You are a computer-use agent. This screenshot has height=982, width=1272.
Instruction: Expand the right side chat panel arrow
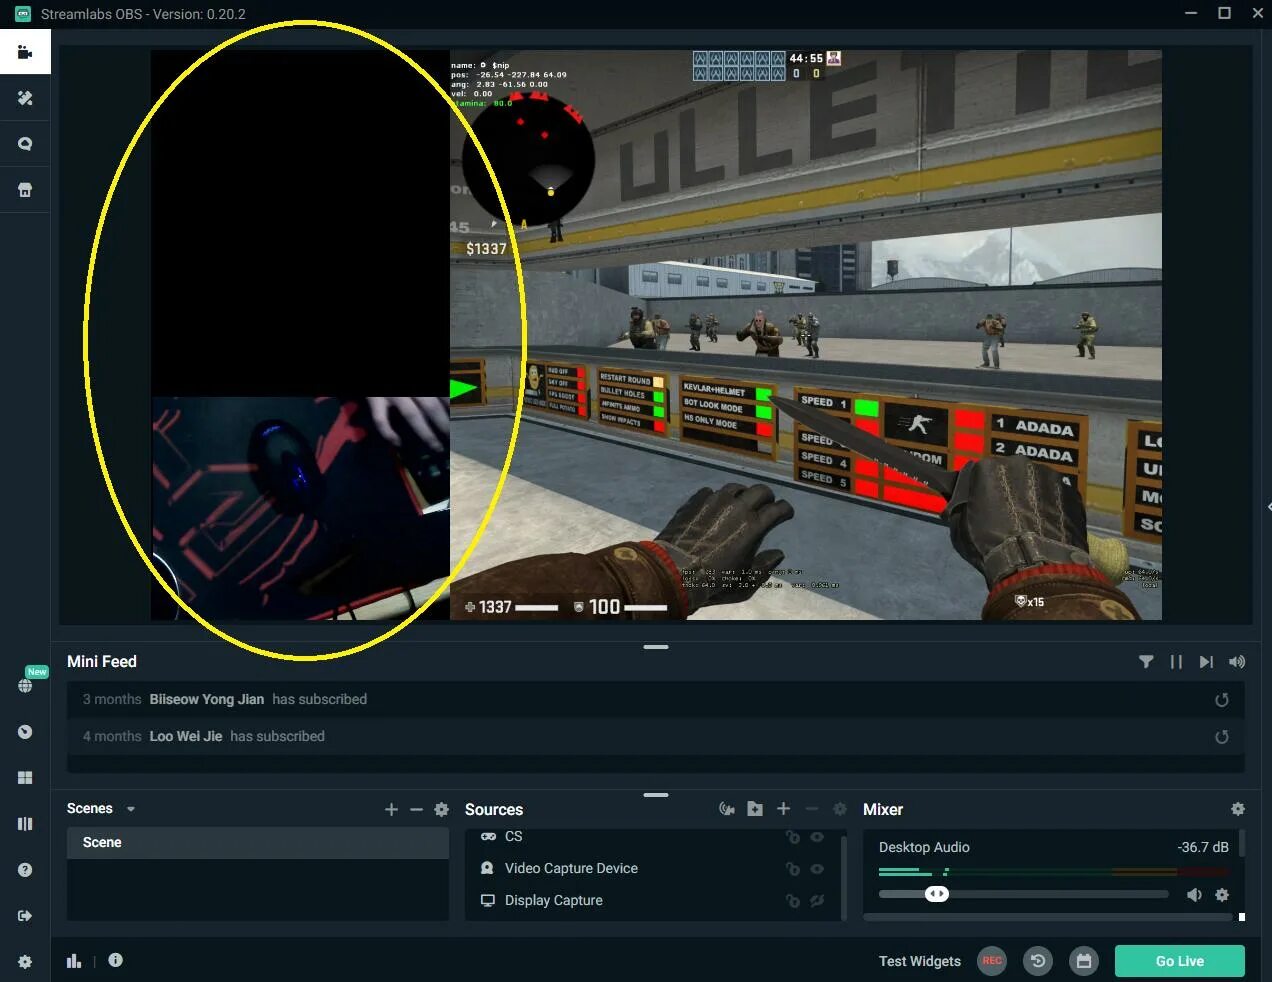pyautogui.click(x=1267, y=508)
